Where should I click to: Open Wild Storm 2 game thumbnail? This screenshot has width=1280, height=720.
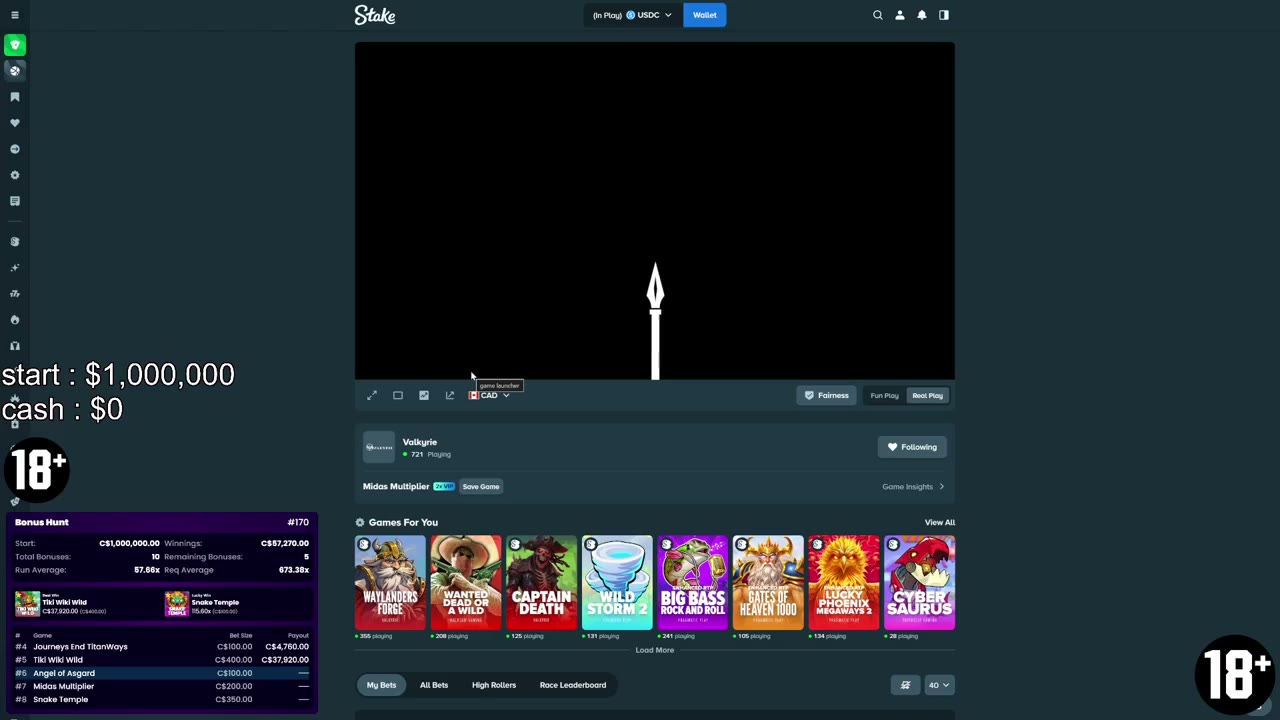click(x=617, y=583)
